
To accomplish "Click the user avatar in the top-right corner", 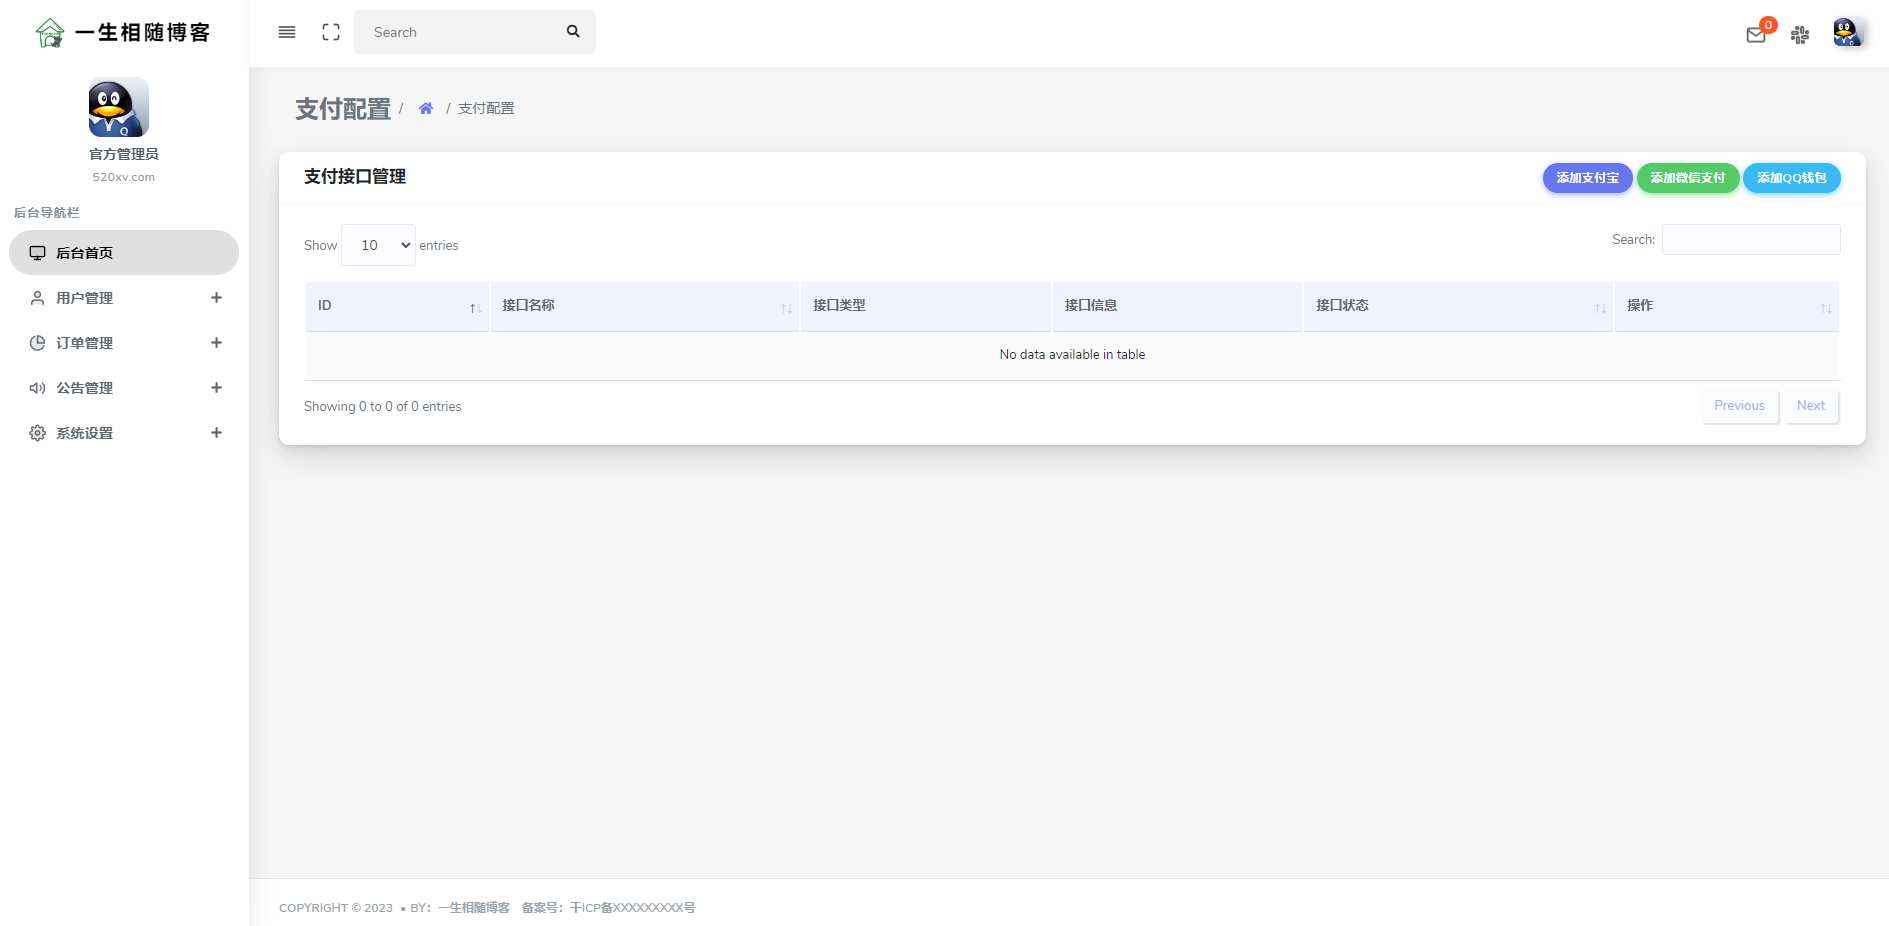I will [1847, 32].
